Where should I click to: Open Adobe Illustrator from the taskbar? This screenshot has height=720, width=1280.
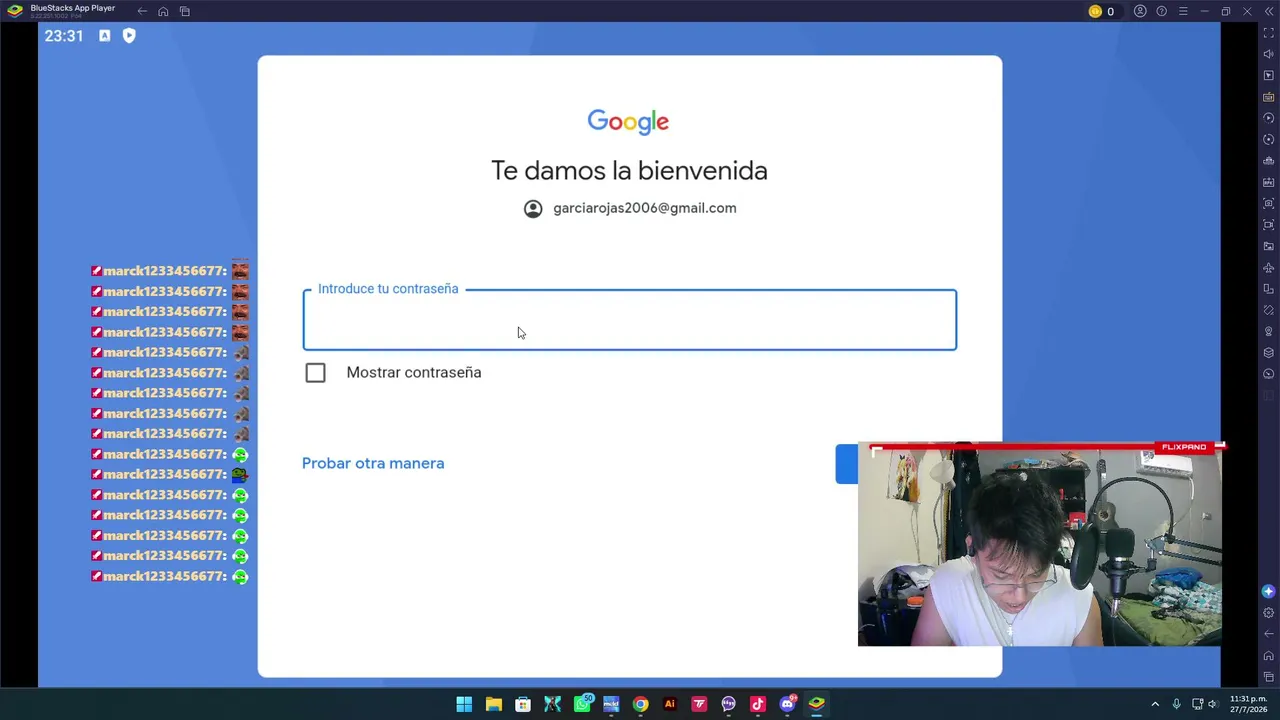(x=669, y=704)
